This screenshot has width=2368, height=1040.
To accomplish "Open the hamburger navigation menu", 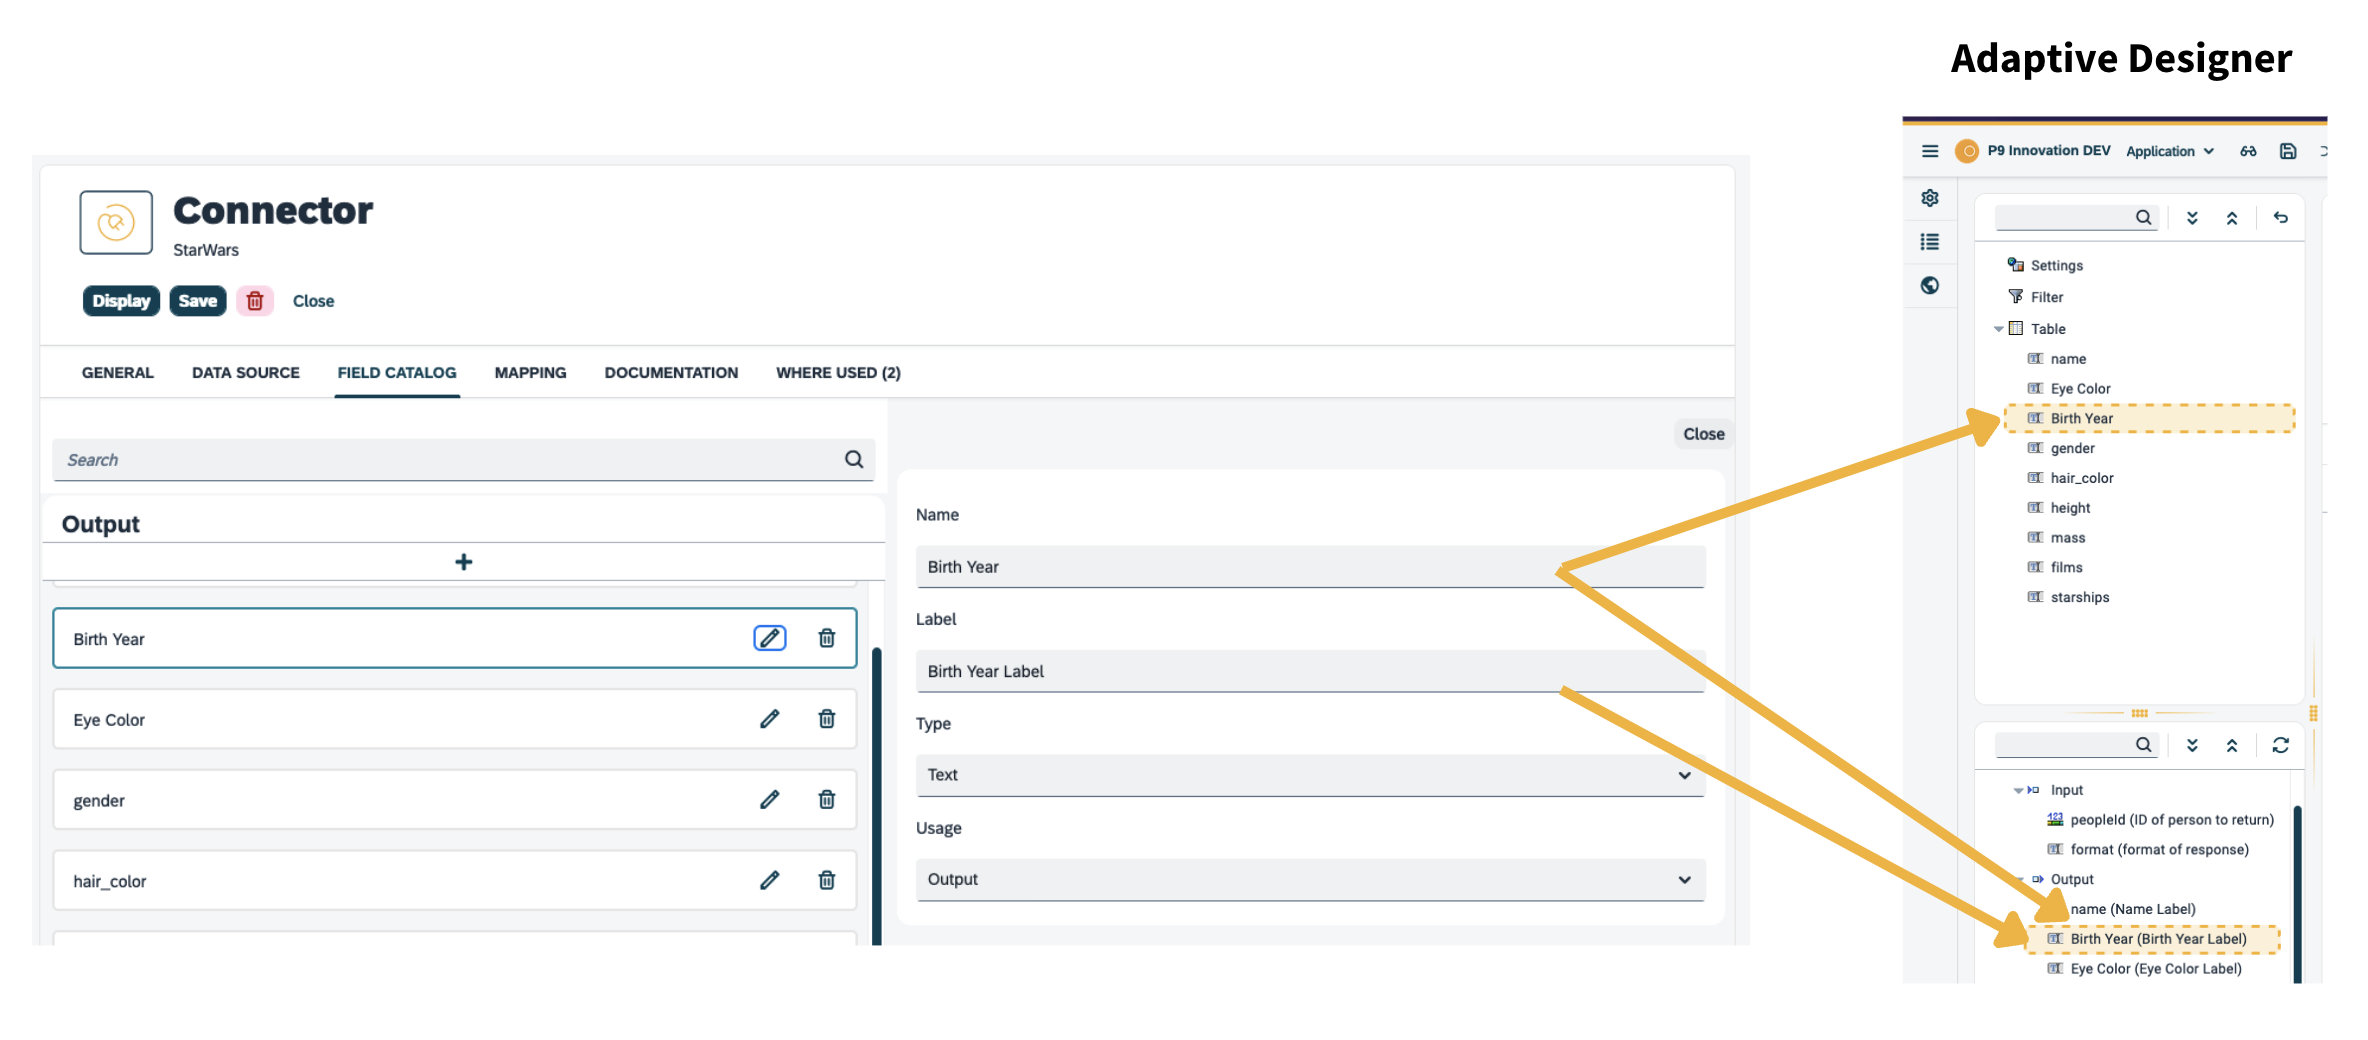I will point(1930,151).
